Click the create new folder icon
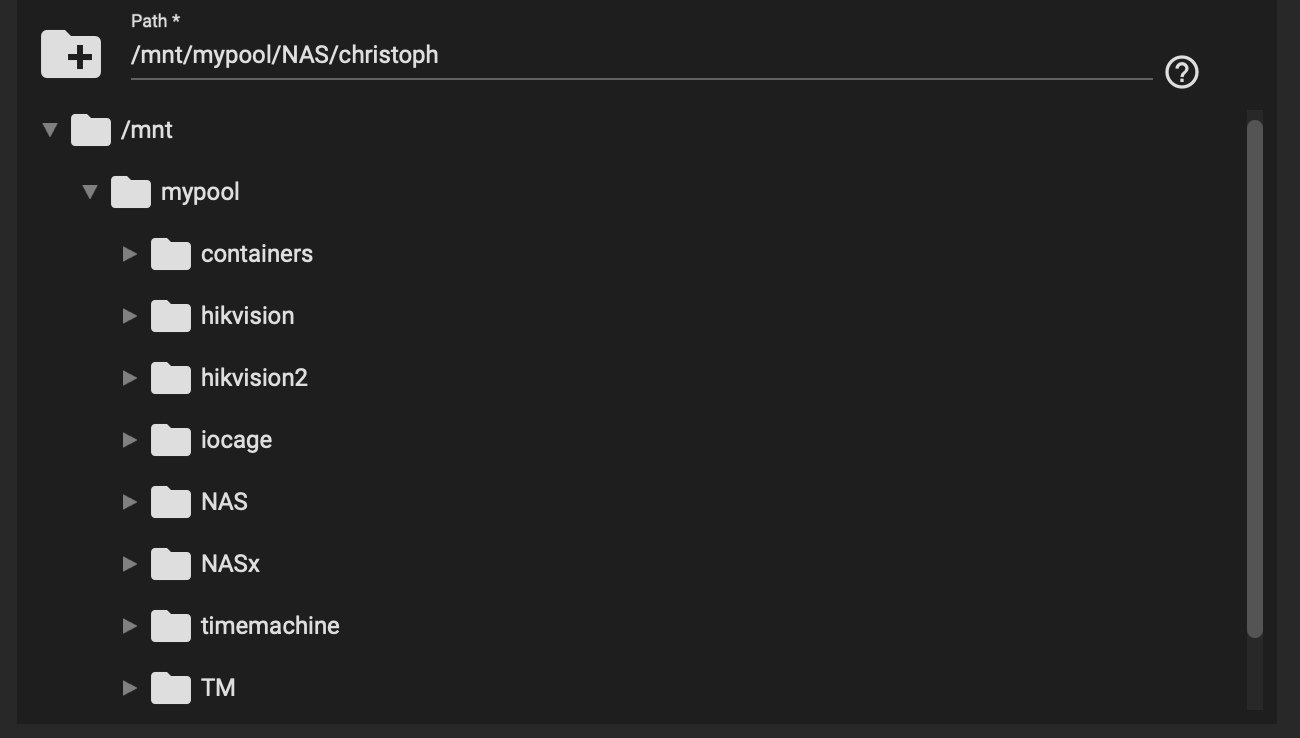 [x=71, y=54]
